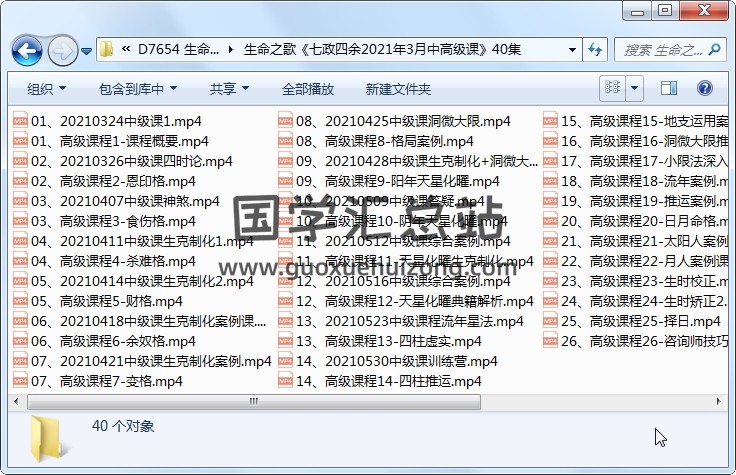Click the Forward navigation arrow
Screen dimensions: 736x475
[x=62, y=50]
